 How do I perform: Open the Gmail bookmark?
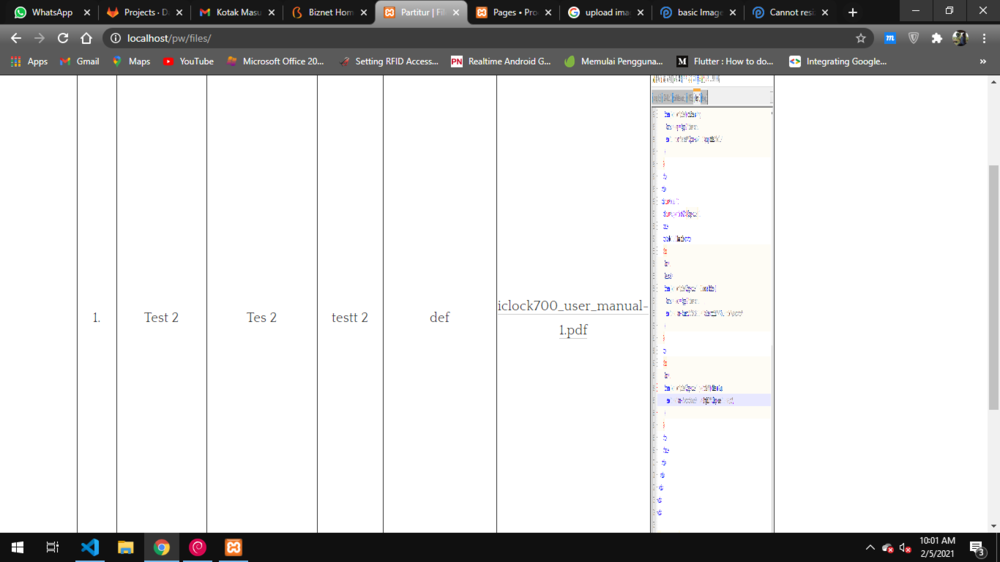(79, 61)
